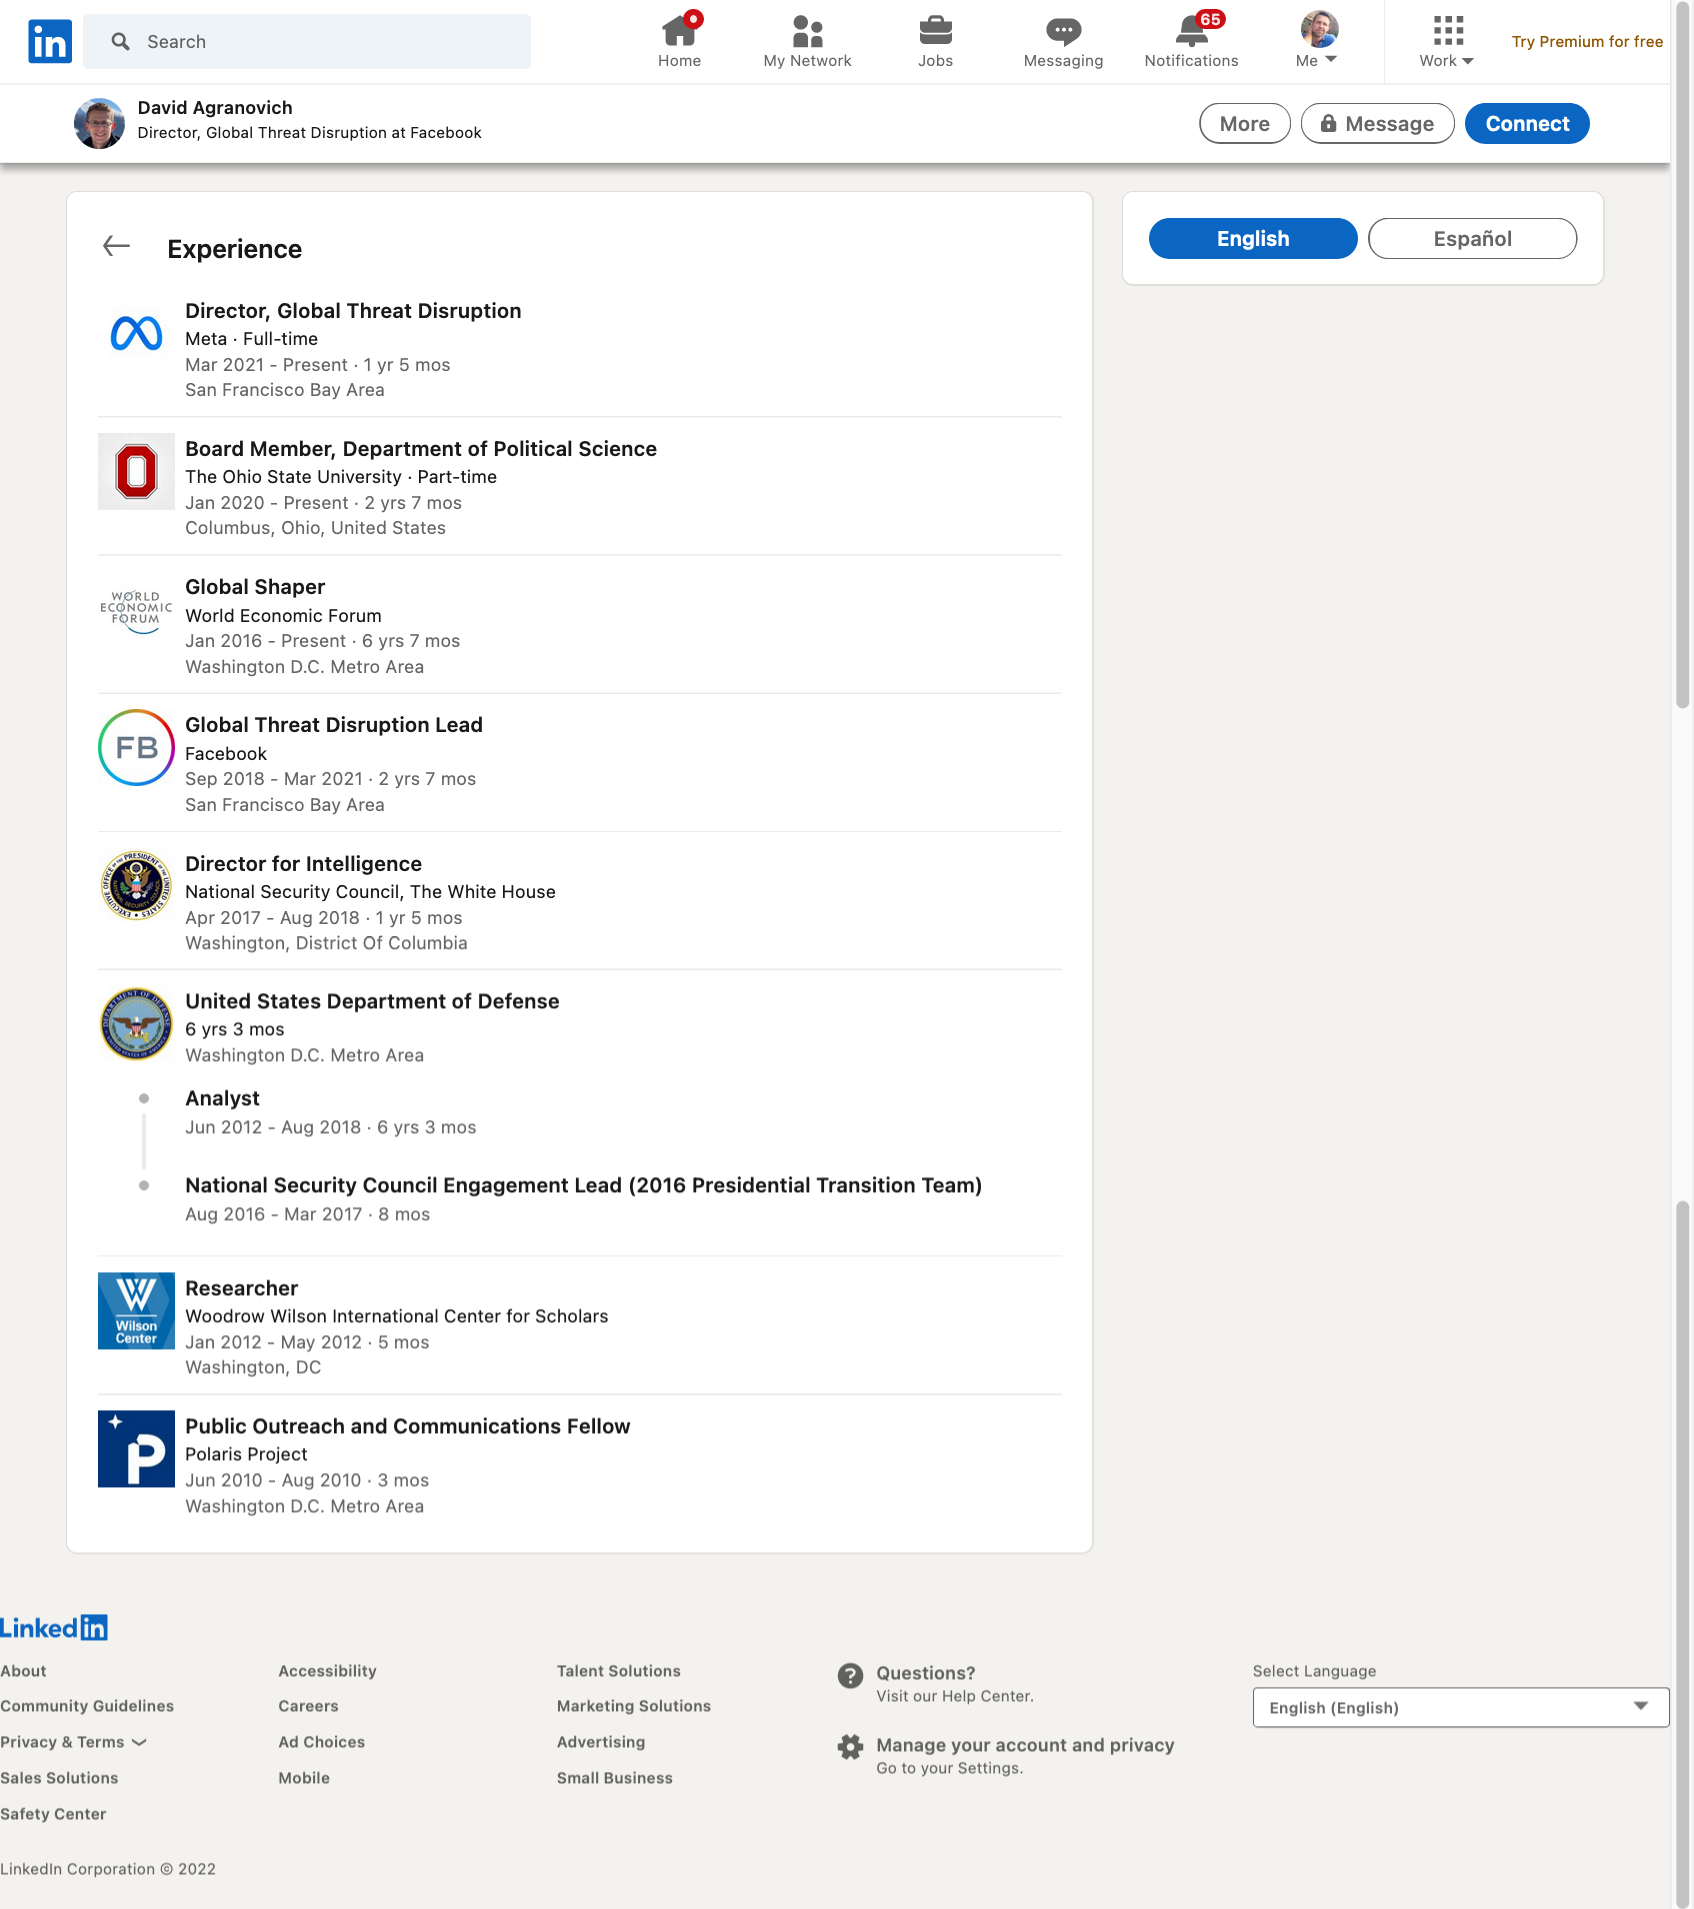Screen dimensions: 1694x1909
Task: Click Manage your account and privacy
Action: [x=1025, y=1745]
